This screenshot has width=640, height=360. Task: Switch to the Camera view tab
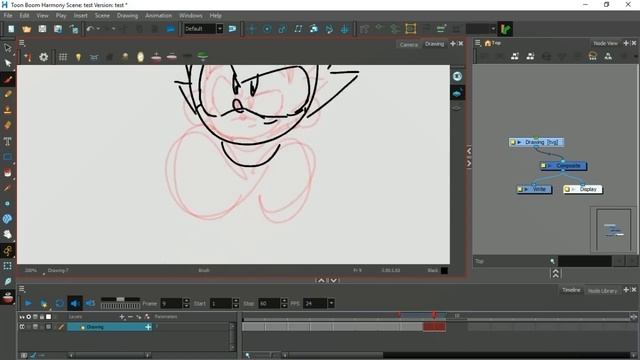tap(409, 44)
